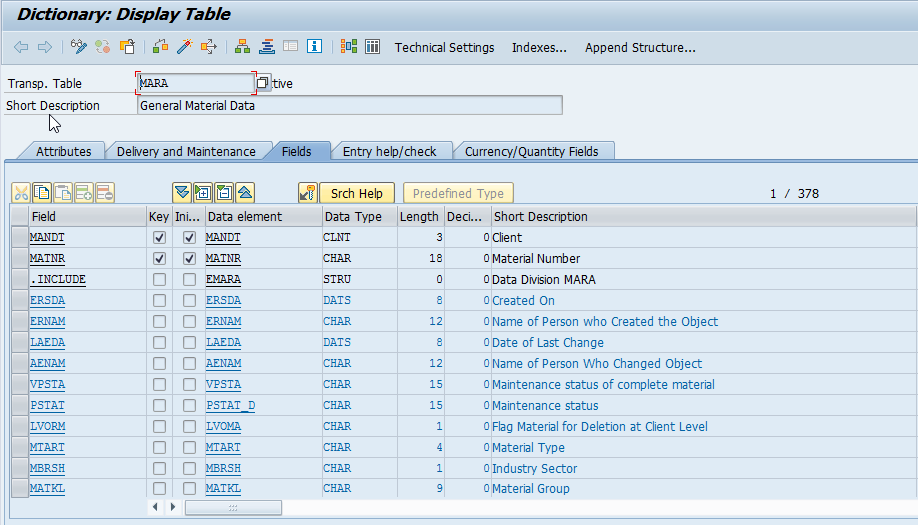The image size is (918, 525).
Task: Open the blue information icon
Action: (x=315, y=47)
